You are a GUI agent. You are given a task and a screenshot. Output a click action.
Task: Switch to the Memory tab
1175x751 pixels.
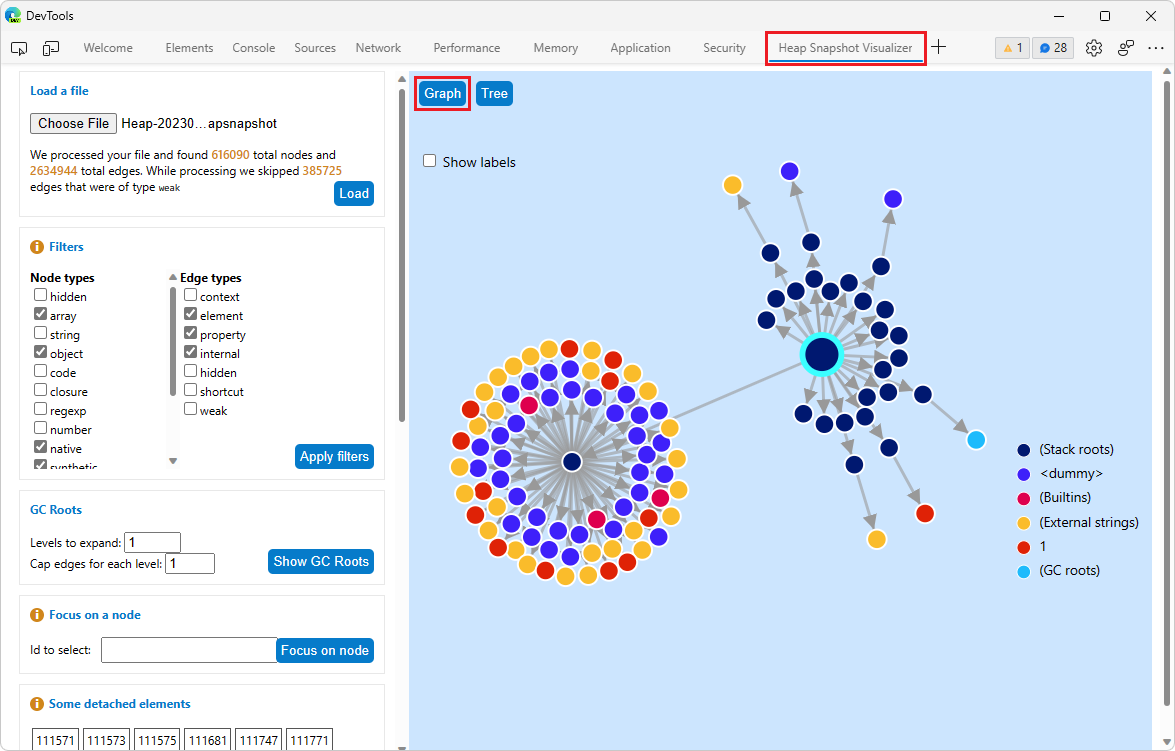point(555,48)
